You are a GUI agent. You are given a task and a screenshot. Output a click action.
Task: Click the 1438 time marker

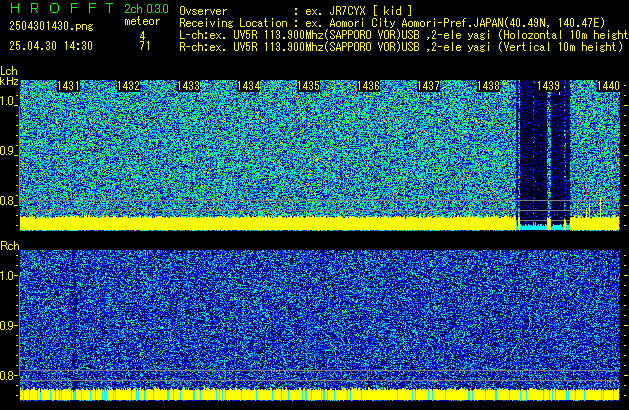point(489,86)
